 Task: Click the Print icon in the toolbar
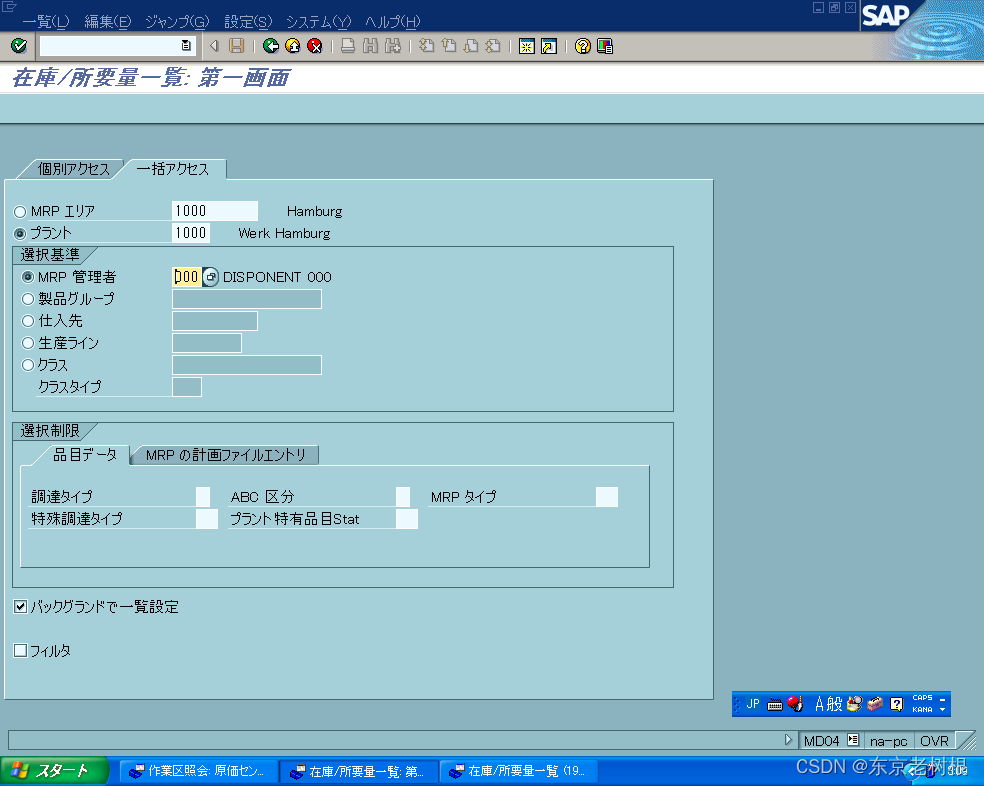coord(348,45)
